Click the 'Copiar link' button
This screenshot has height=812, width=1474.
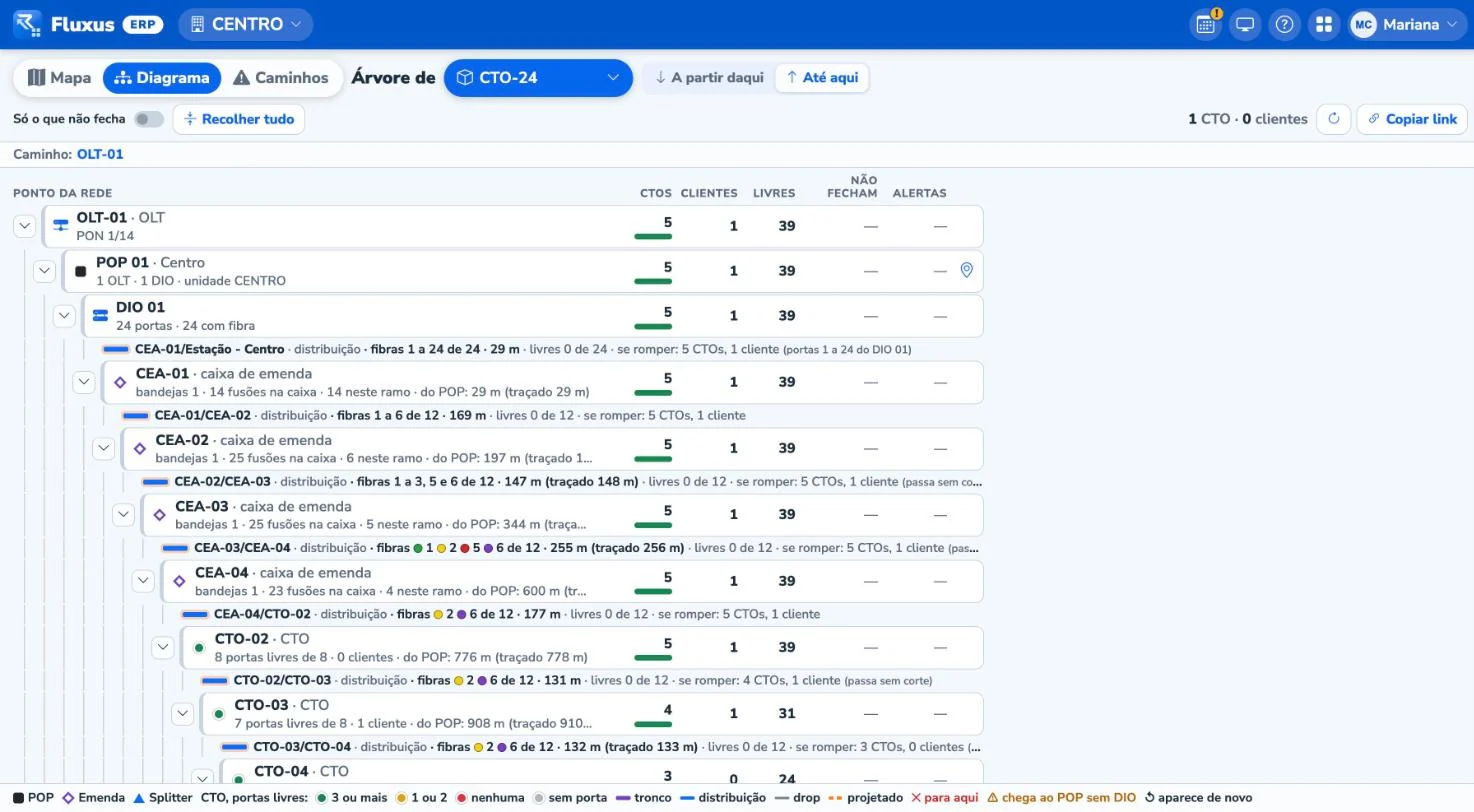click(x=1412, y=119)
